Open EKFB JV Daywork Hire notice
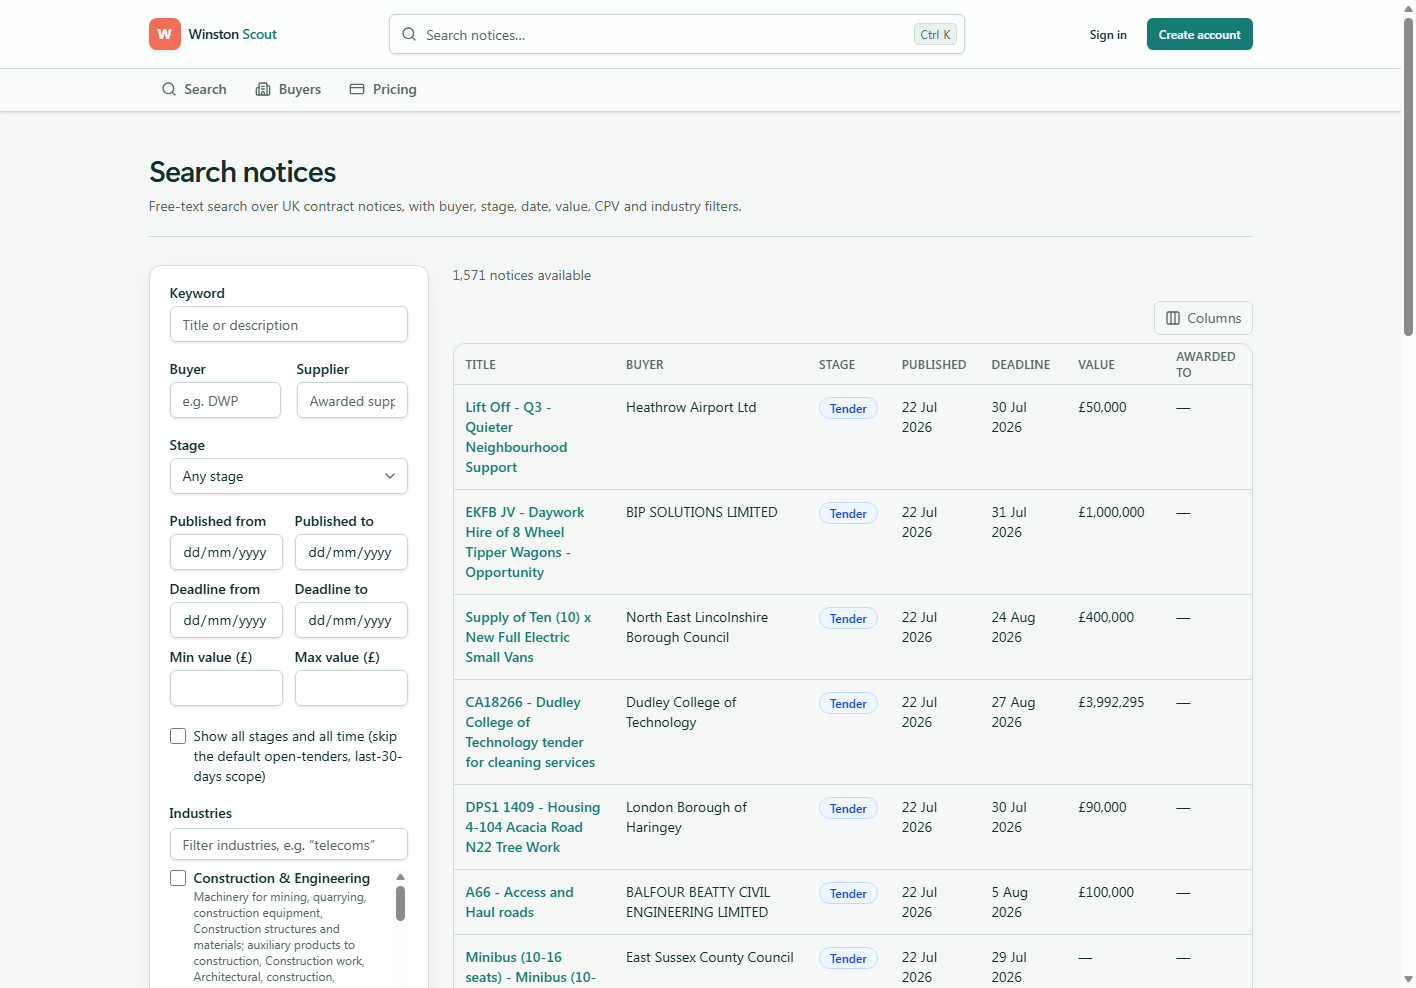Viewport: 1416px width, 988px height. pos(524,542)
